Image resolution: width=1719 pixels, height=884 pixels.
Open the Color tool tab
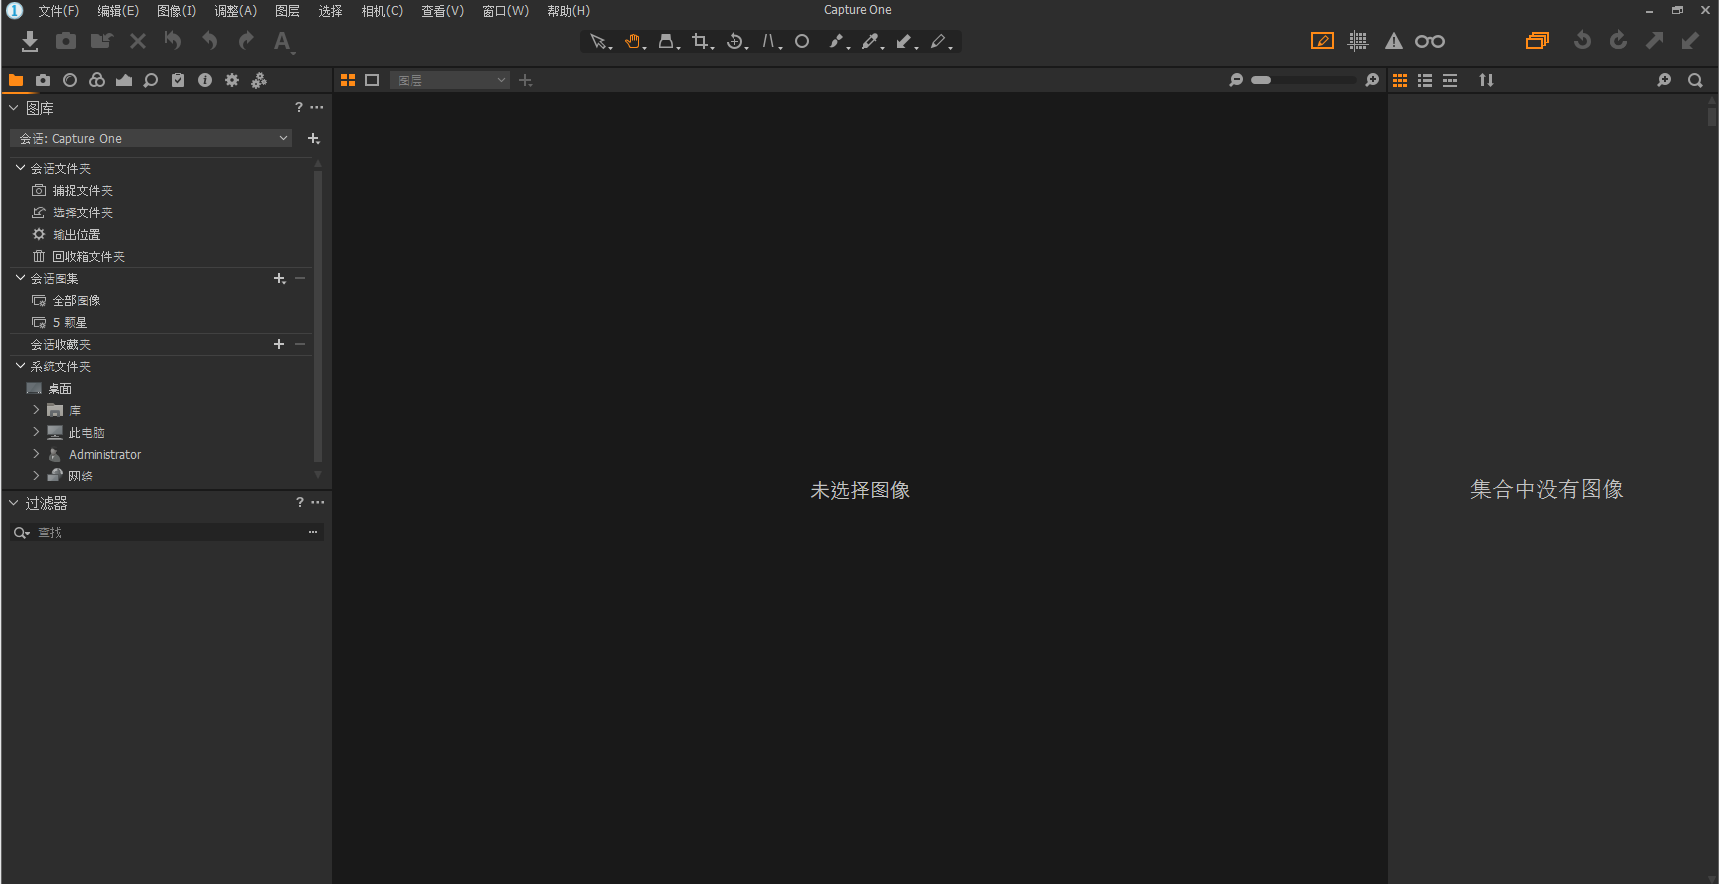point(97,80)
